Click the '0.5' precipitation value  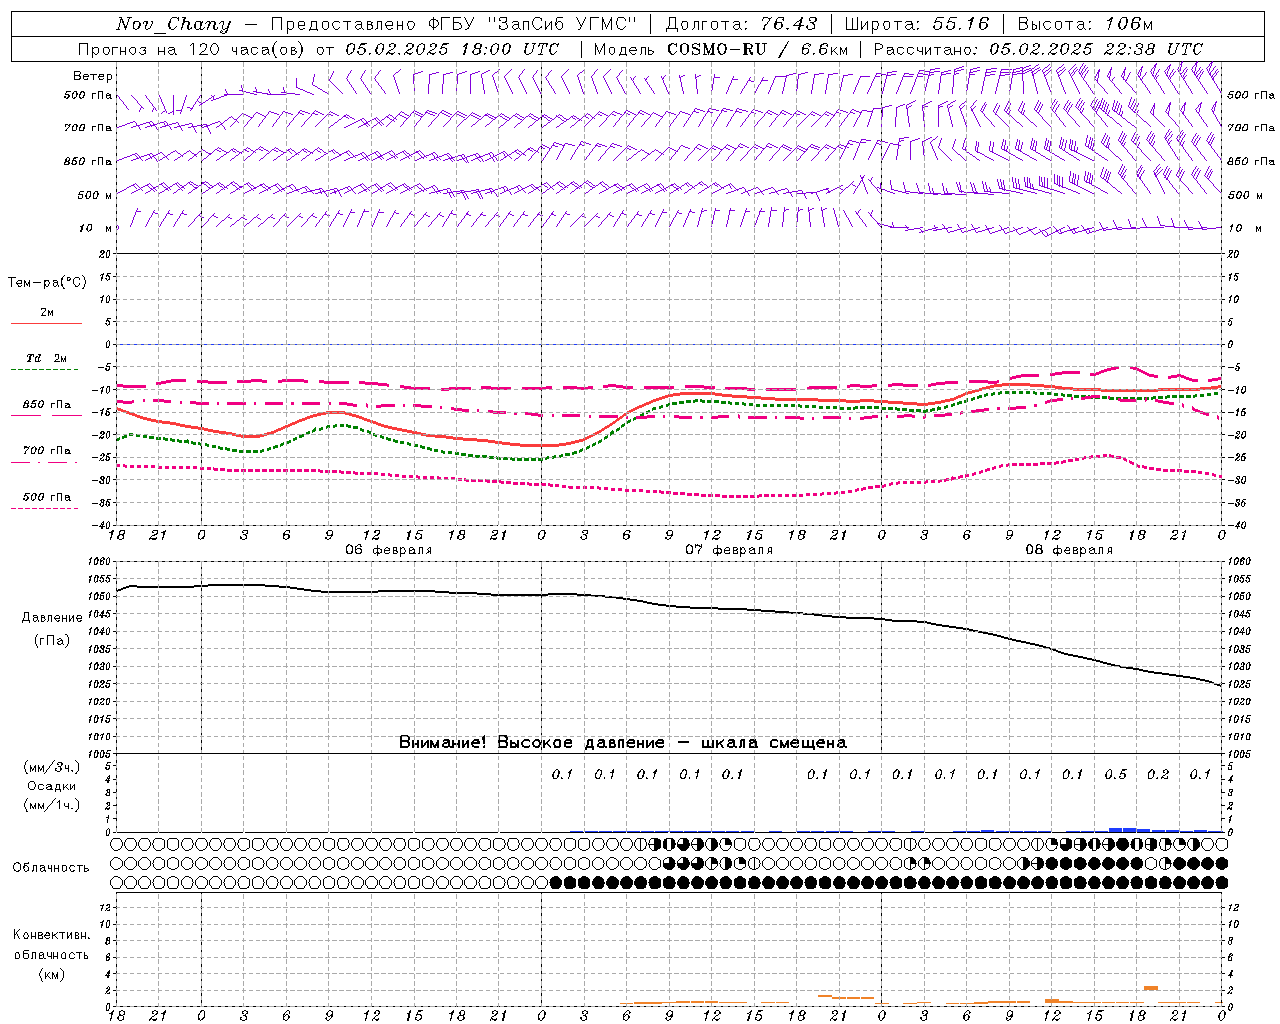coord(1115,775)
